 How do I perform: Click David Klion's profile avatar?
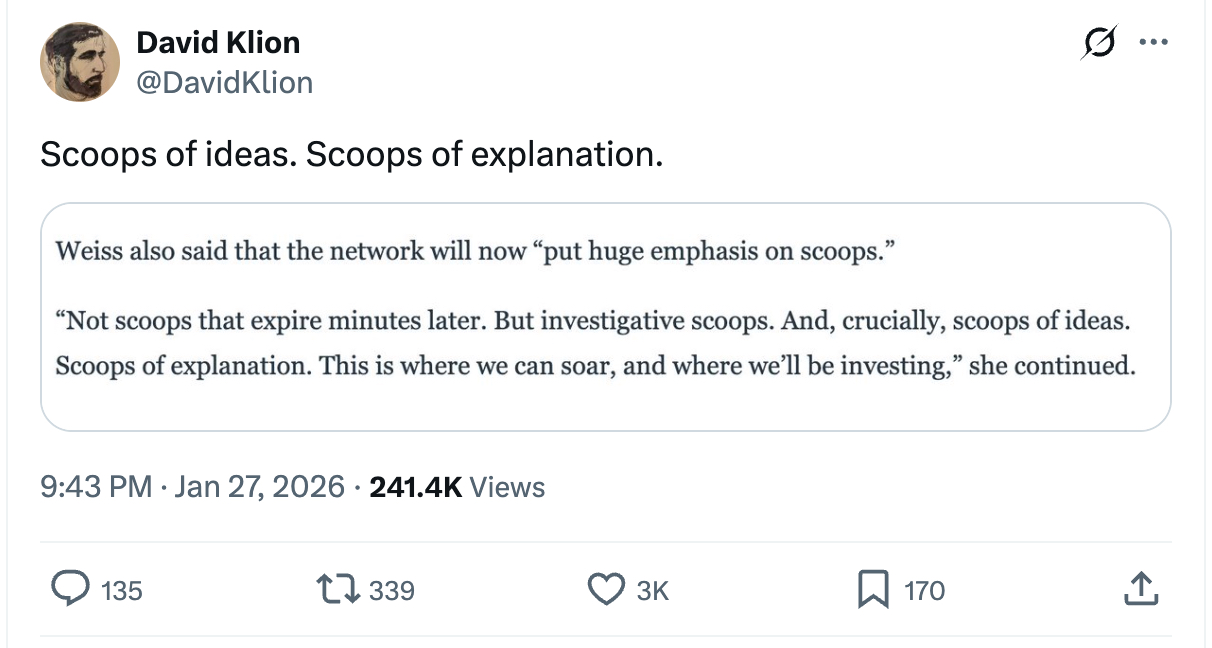79,62
